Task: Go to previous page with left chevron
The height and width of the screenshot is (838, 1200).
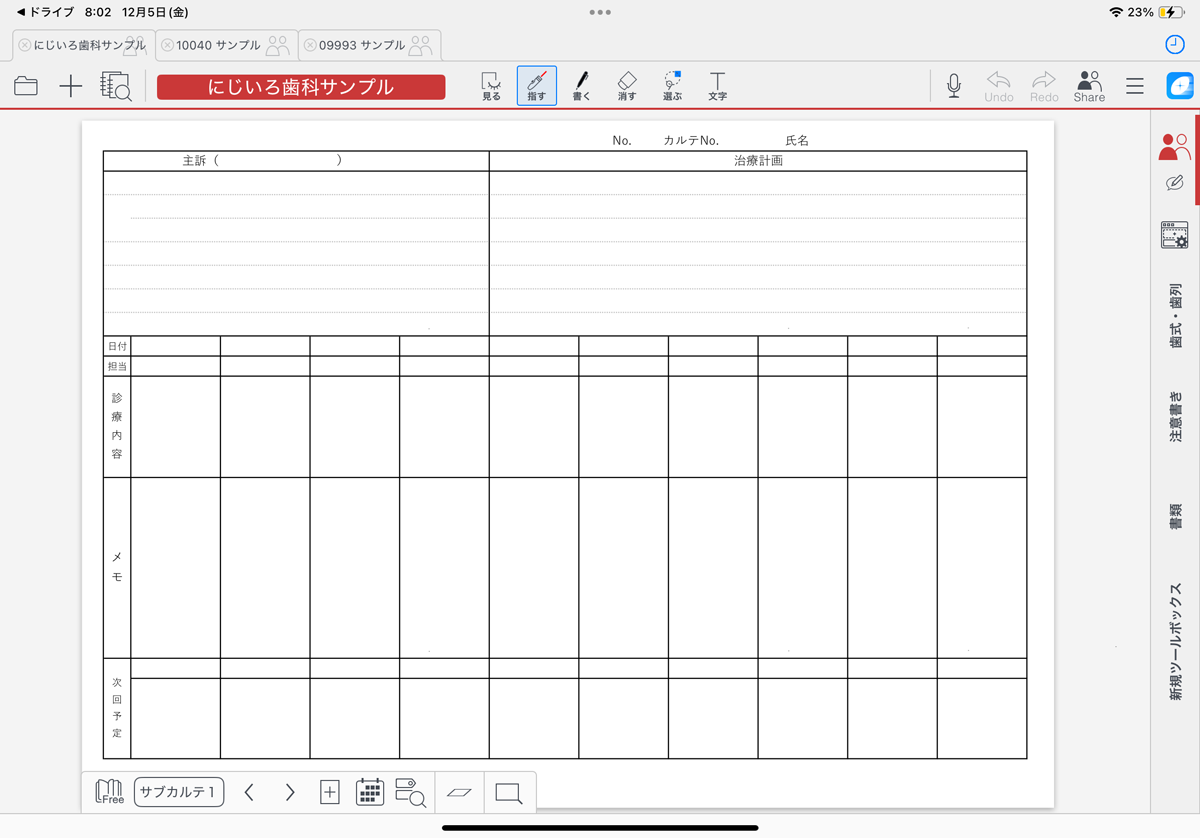Action: tap(249, 792)
